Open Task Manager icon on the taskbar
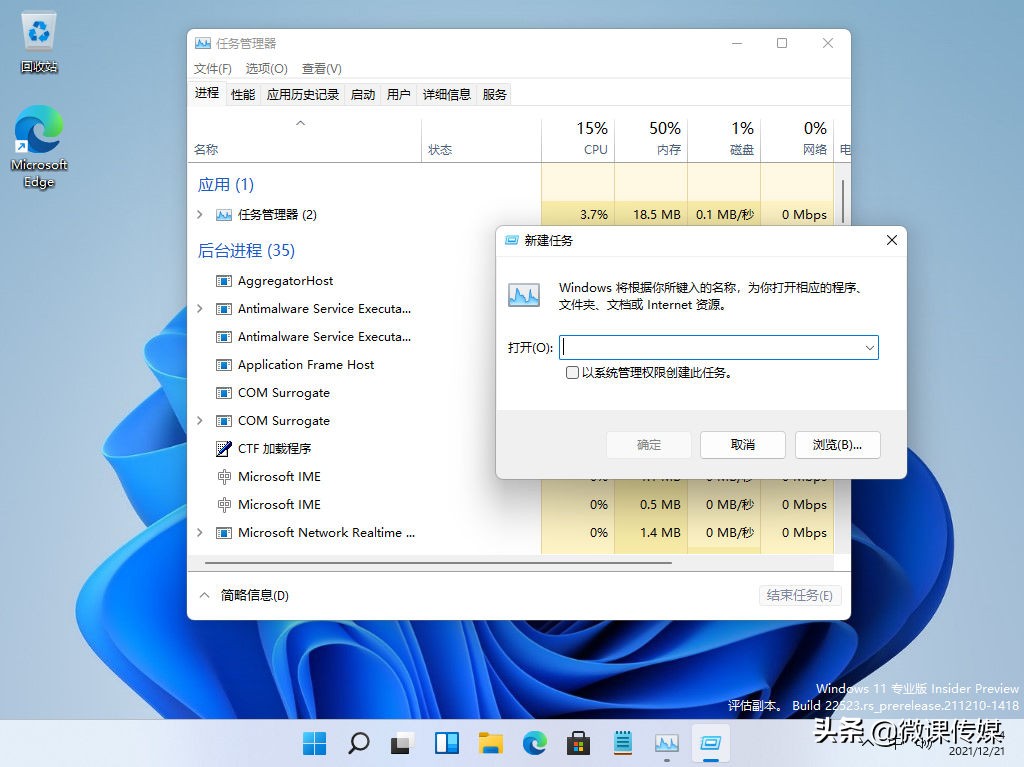Viewport: 1024px width, 767px height. [x=667, y=743]
